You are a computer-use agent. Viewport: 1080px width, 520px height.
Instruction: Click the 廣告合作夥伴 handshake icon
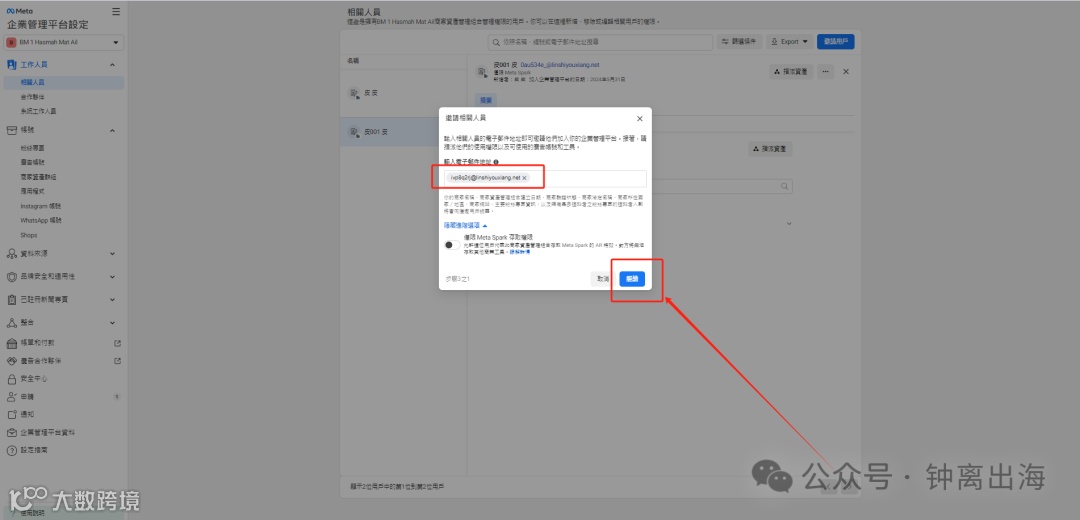(x=11, y=361)
